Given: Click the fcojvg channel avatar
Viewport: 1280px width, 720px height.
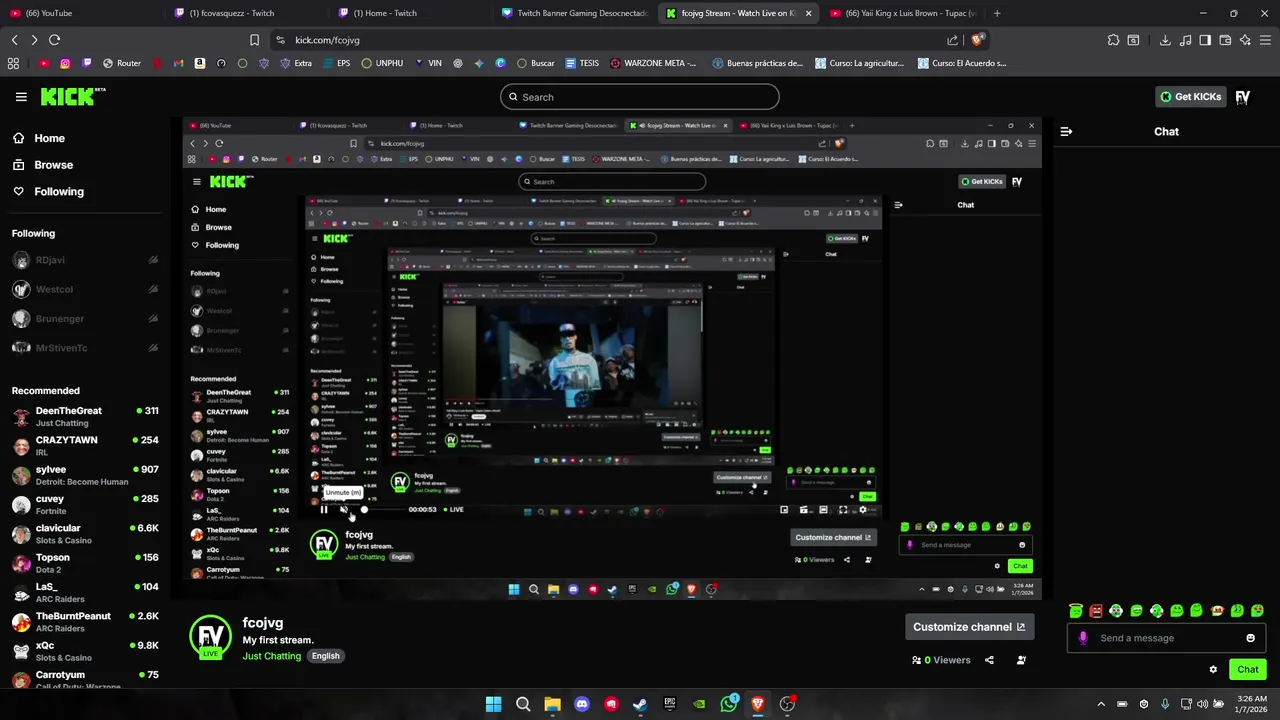Looking at the screenshot, I should 210,637.
